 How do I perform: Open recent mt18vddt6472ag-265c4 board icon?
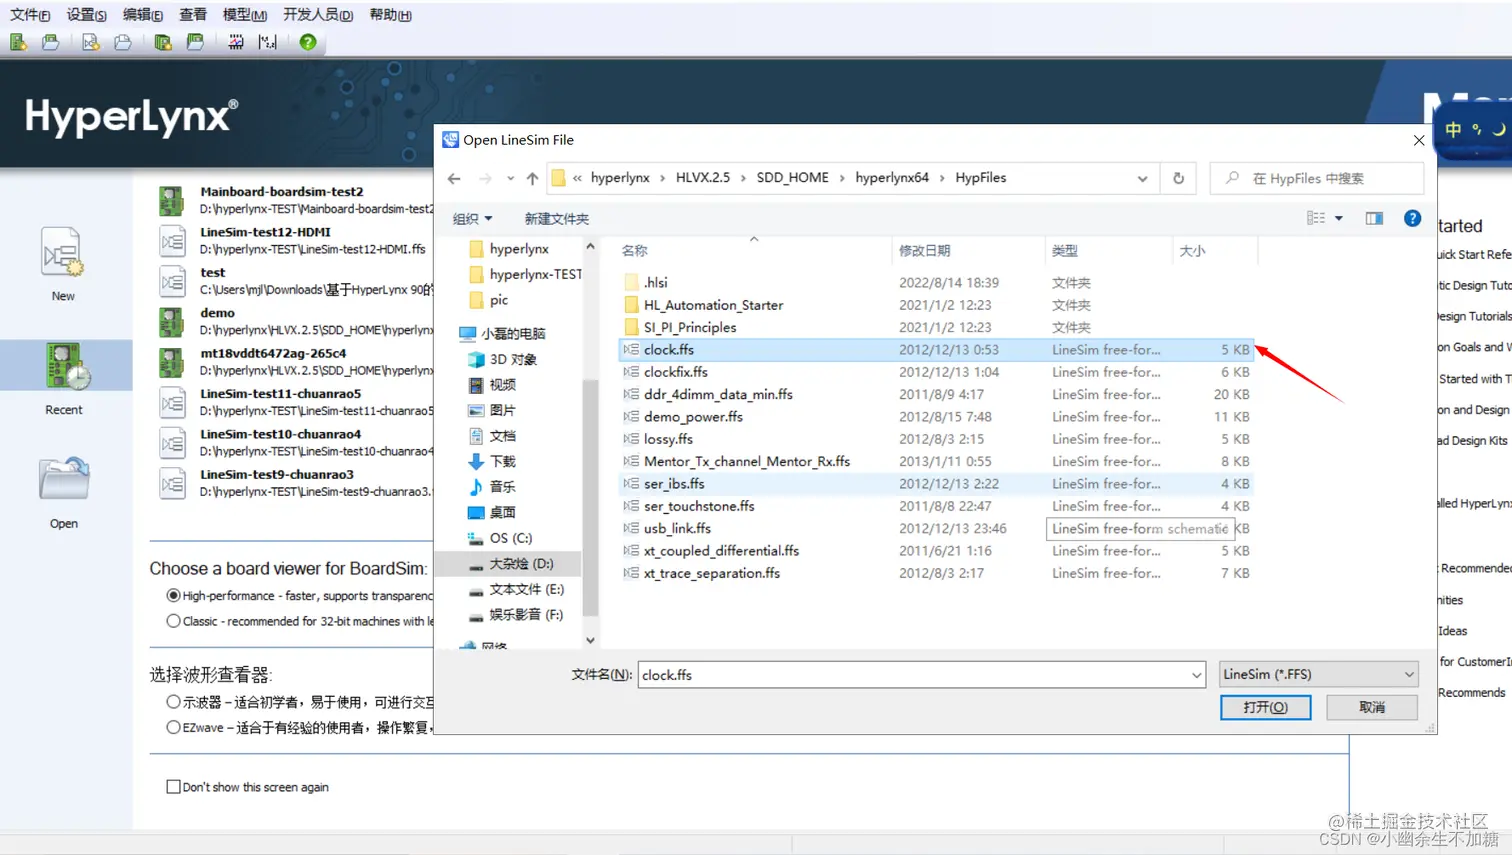[x=172, y=362]
